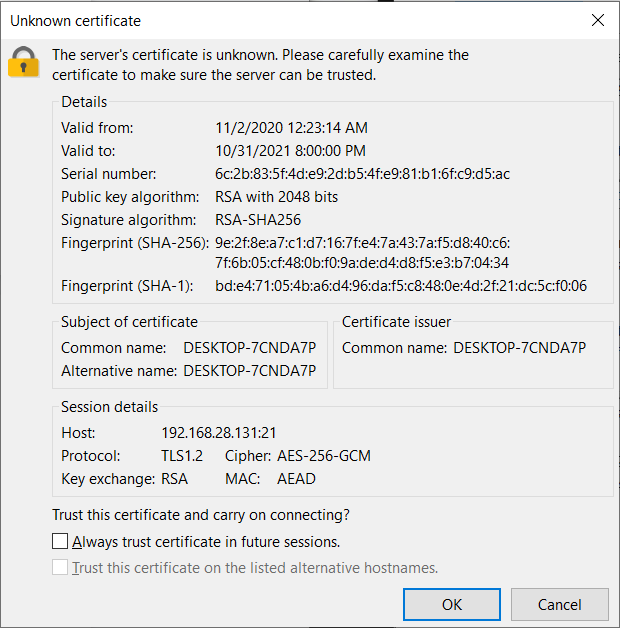
Task: Click the certificate serial number value
Action: 362,174
